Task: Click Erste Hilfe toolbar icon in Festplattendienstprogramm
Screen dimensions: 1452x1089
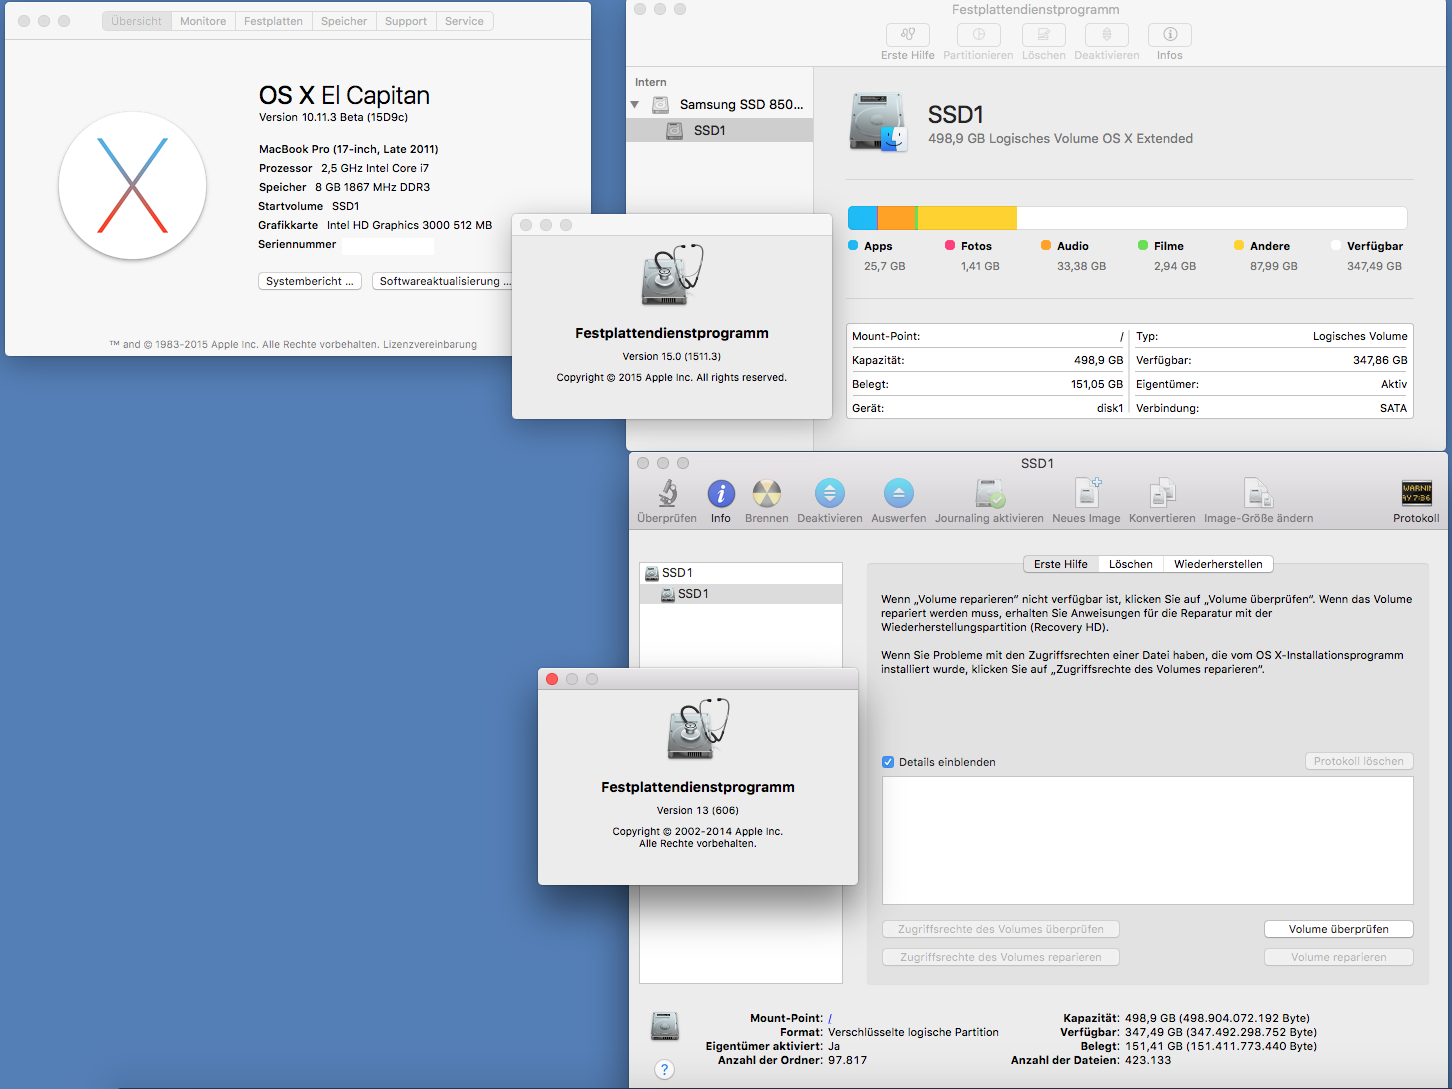Action: click(x=908, y=34)
